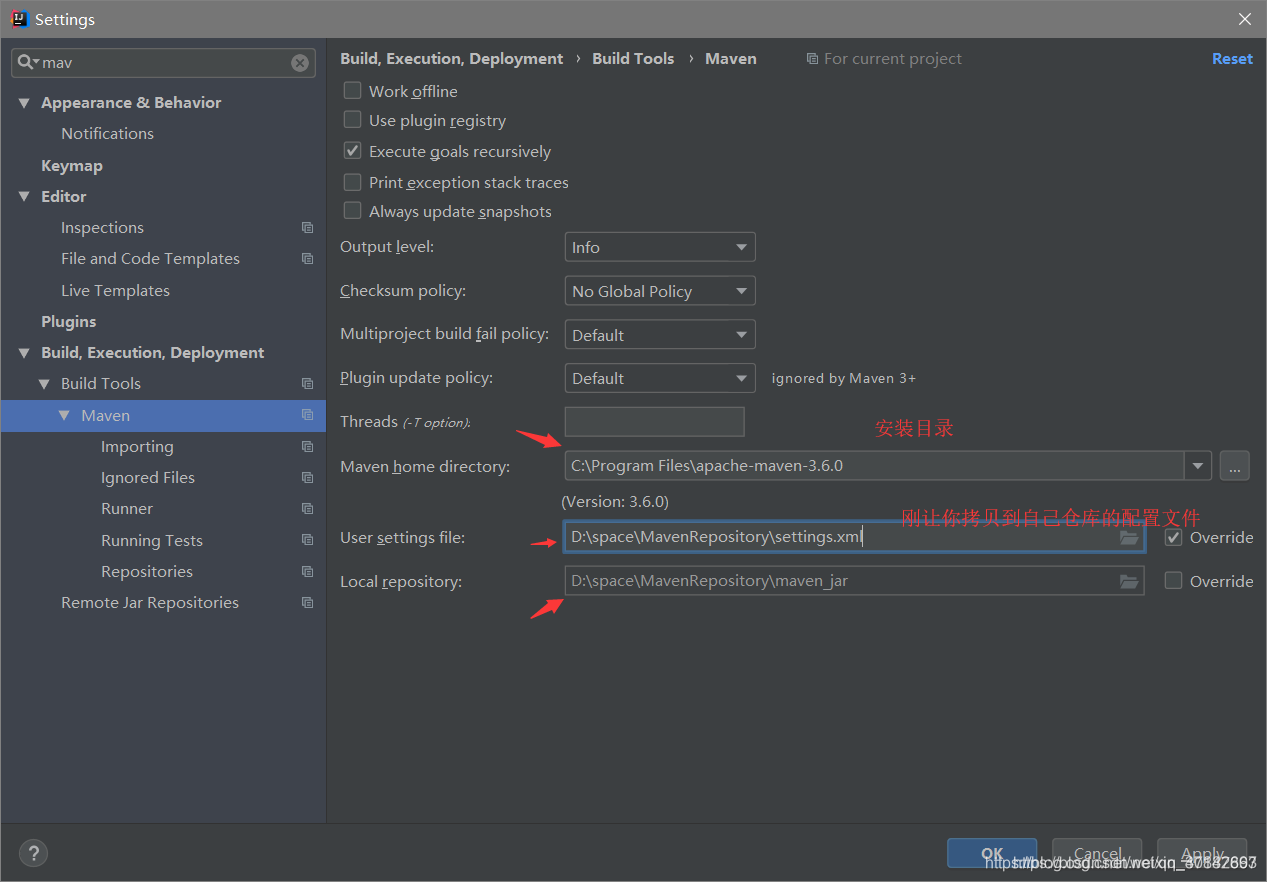The width and height of the screenshot is (1267, 882).
Task: Open Multiproject build fail policy dropdown
Action: tap(660, 335)
